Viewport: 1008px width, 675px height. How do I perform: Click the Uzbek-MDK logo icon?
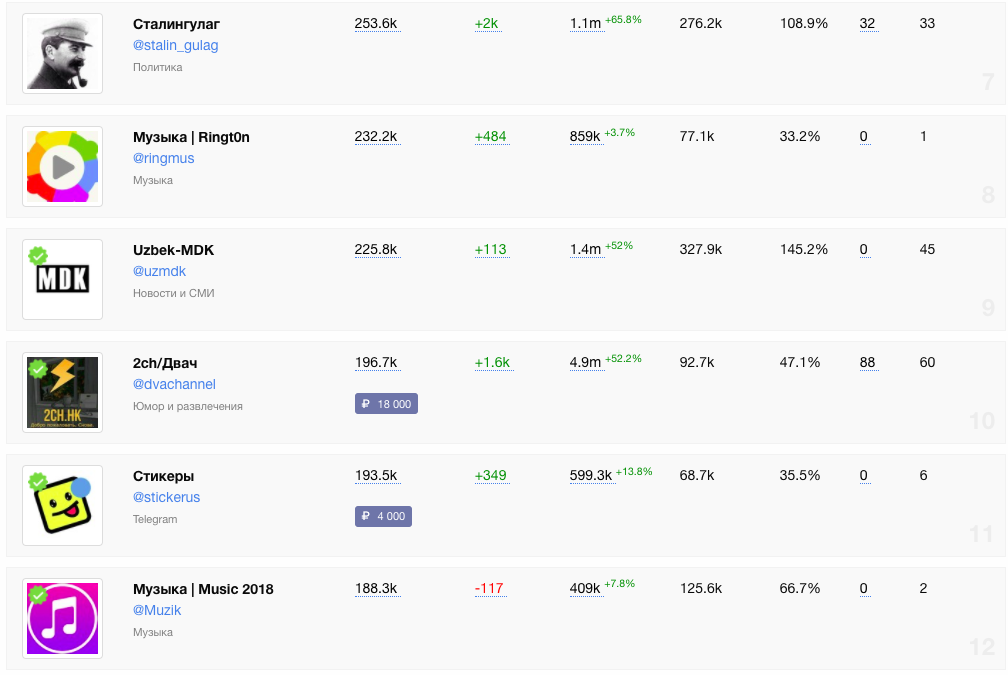click(62, 279)
